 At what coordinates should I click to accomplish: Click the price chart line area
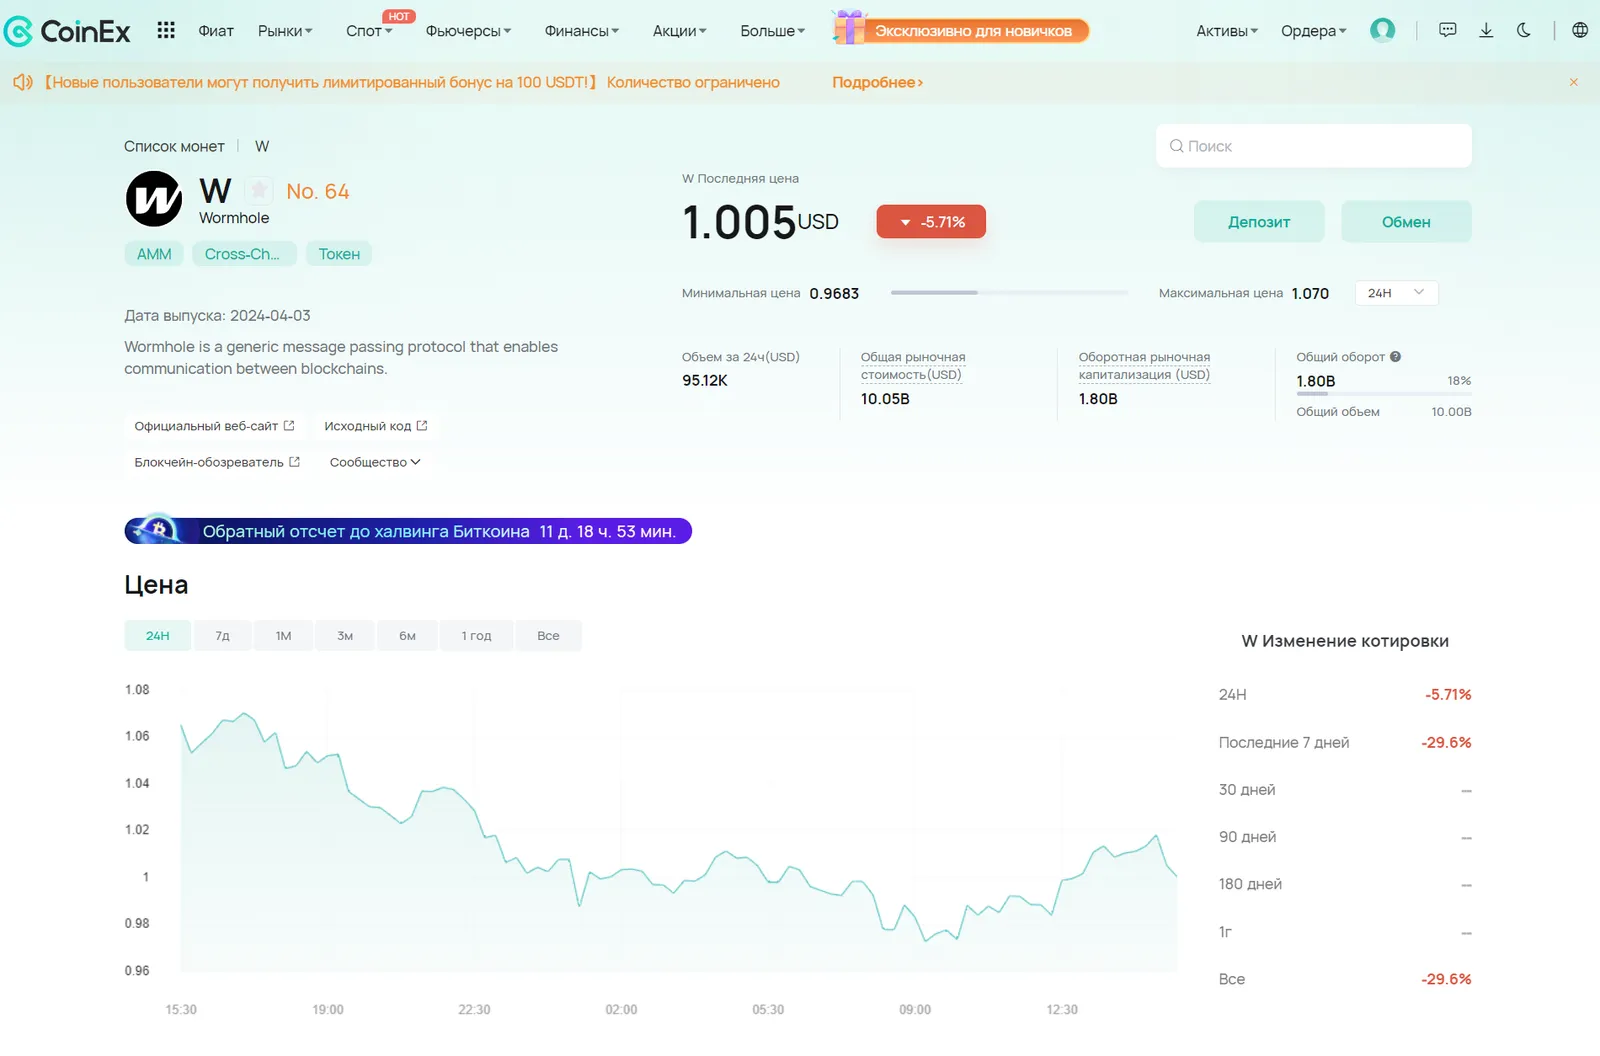678,830
